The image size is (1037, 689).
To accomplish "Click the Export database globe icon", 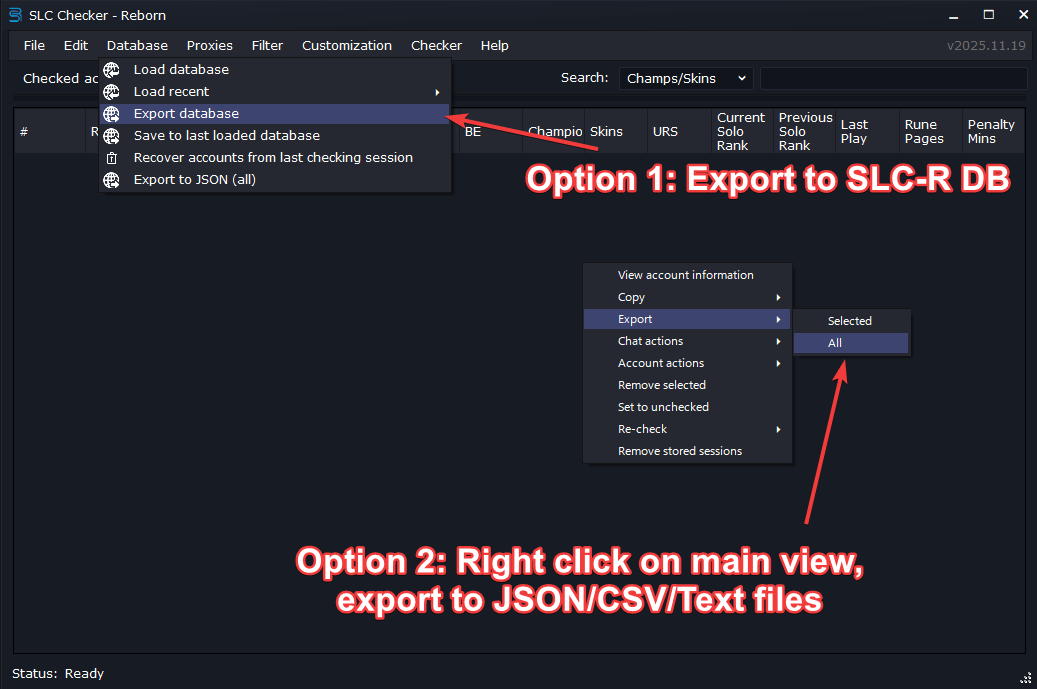I will [x=112, y=114].
